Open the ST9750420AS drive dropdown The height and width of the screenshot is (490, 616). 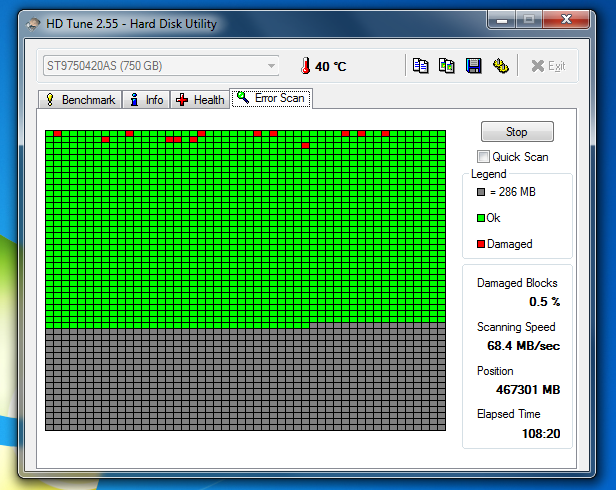(x=161, y=66)
